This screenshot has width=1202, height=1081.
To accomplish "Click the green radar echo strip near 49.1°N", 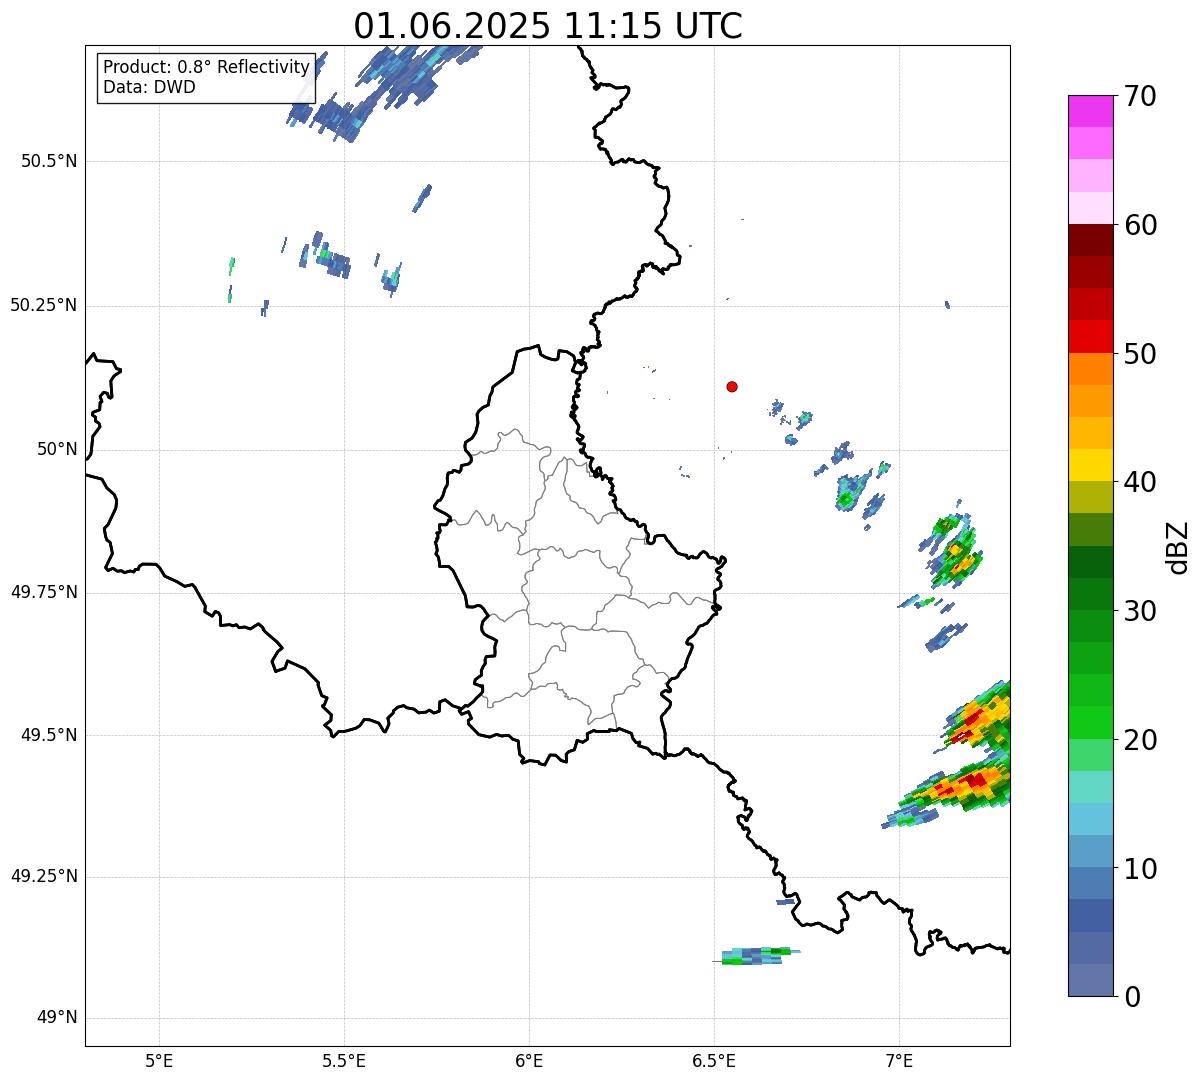I will (756, 956).
